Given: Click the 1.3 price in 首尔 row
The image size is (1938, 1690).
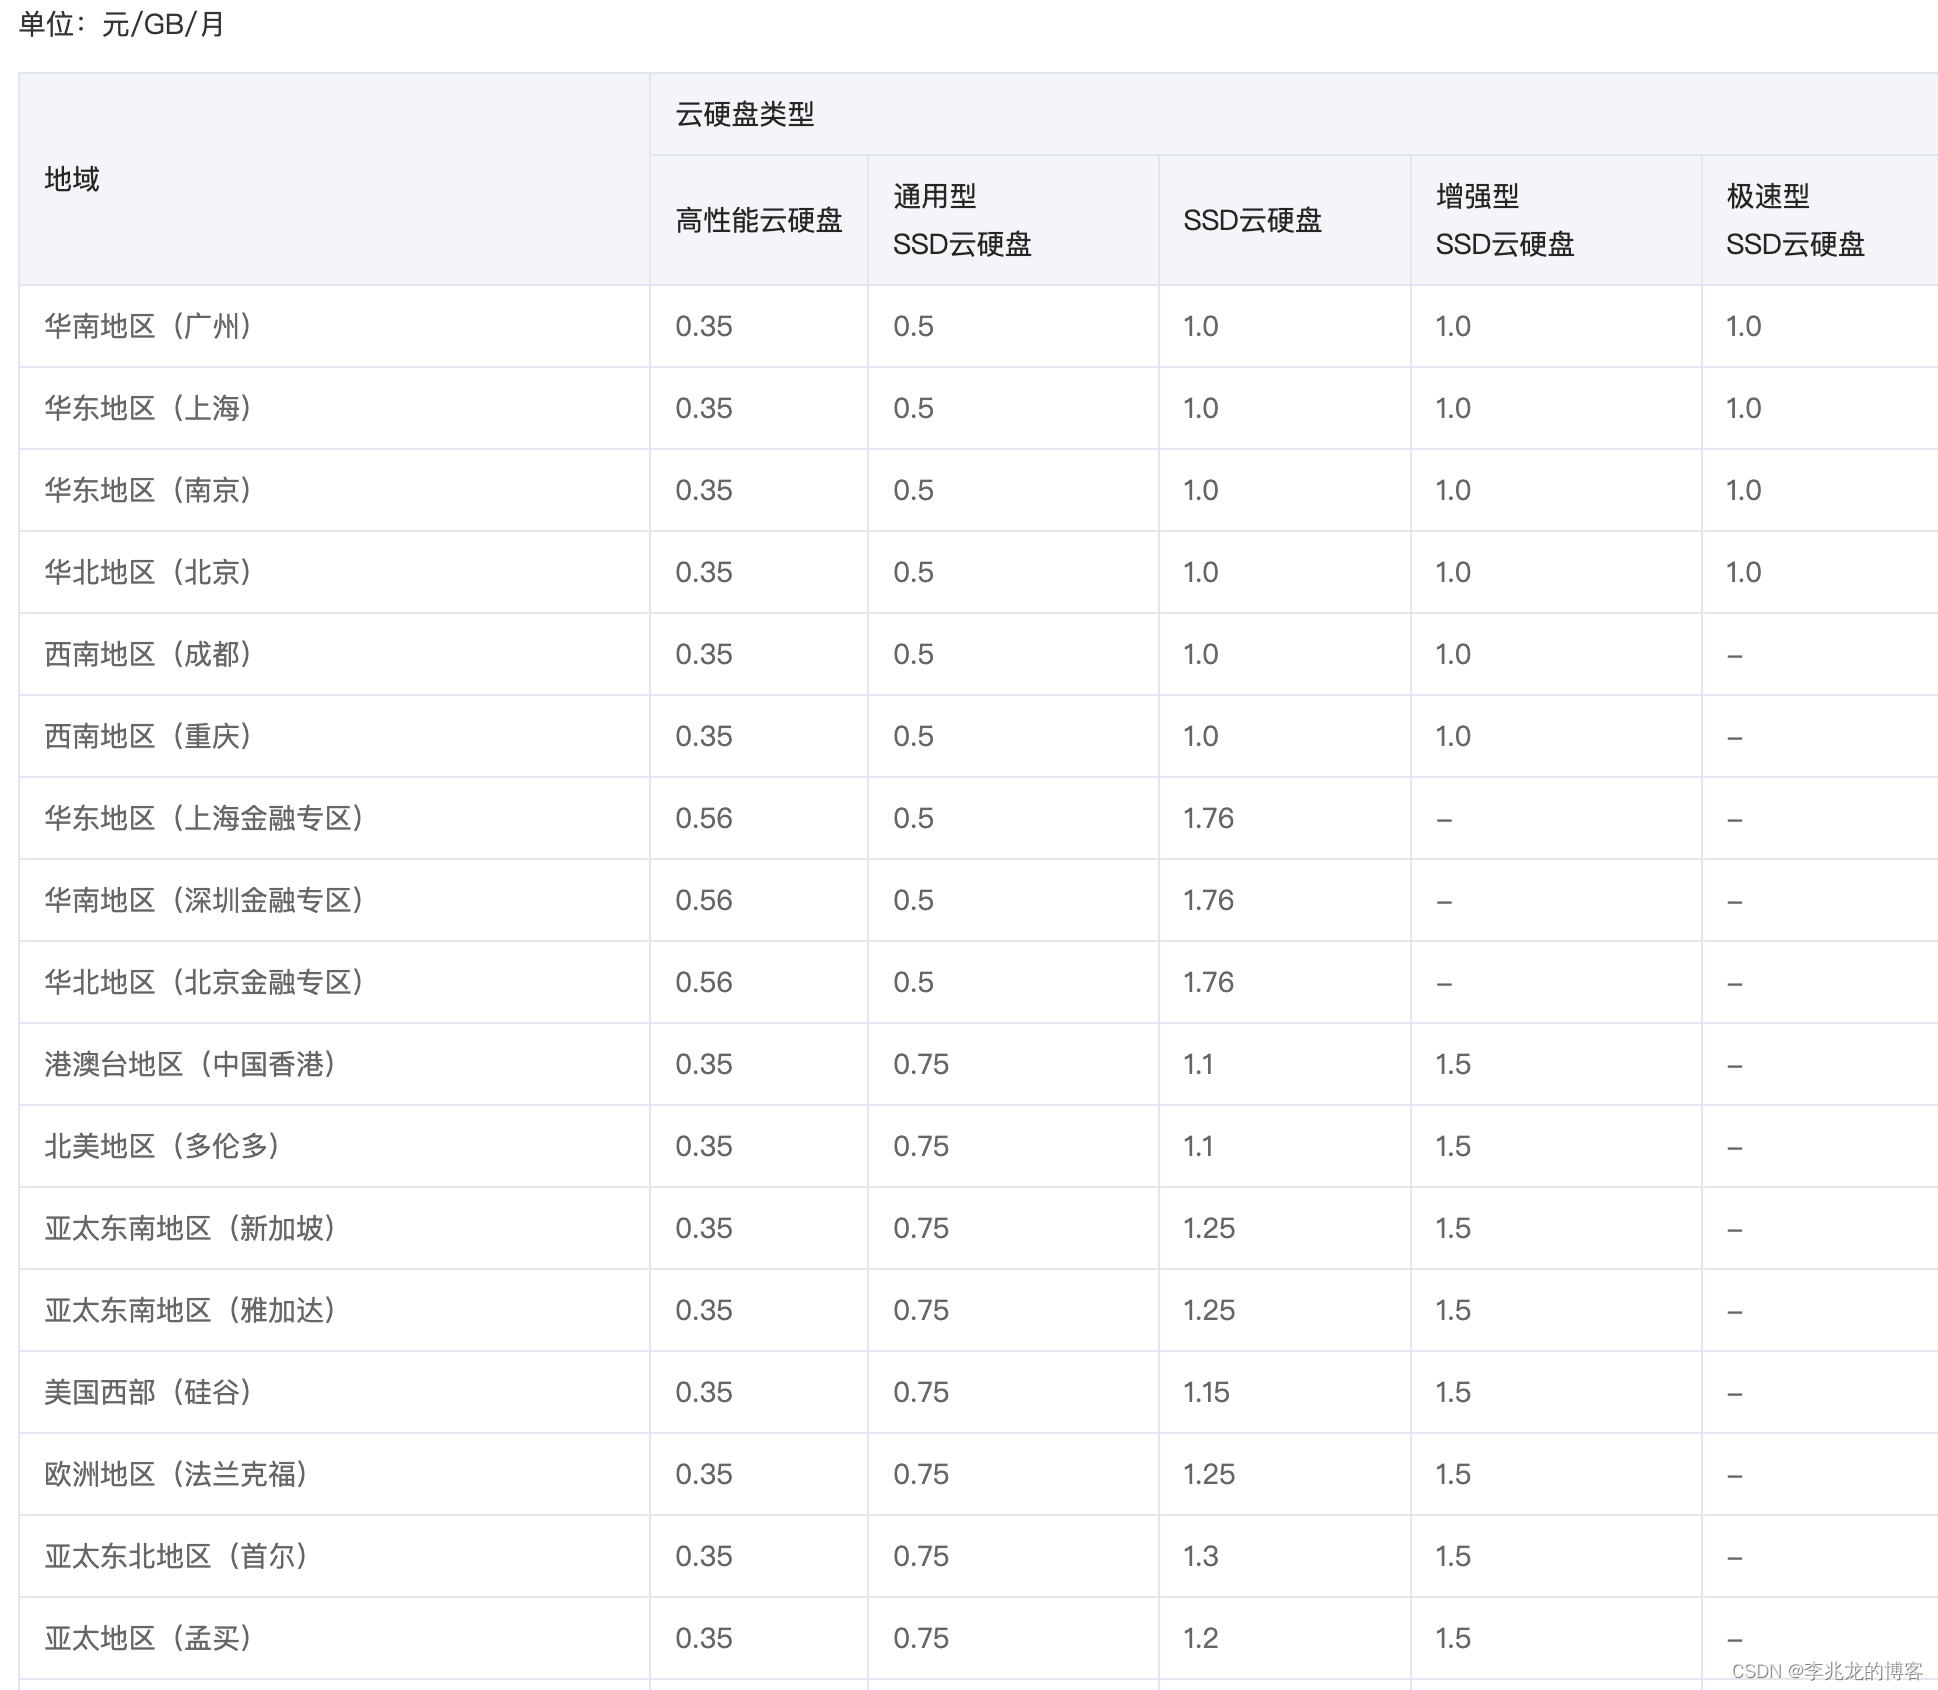Looking at the screenshot, I should click(1201, 1556).
